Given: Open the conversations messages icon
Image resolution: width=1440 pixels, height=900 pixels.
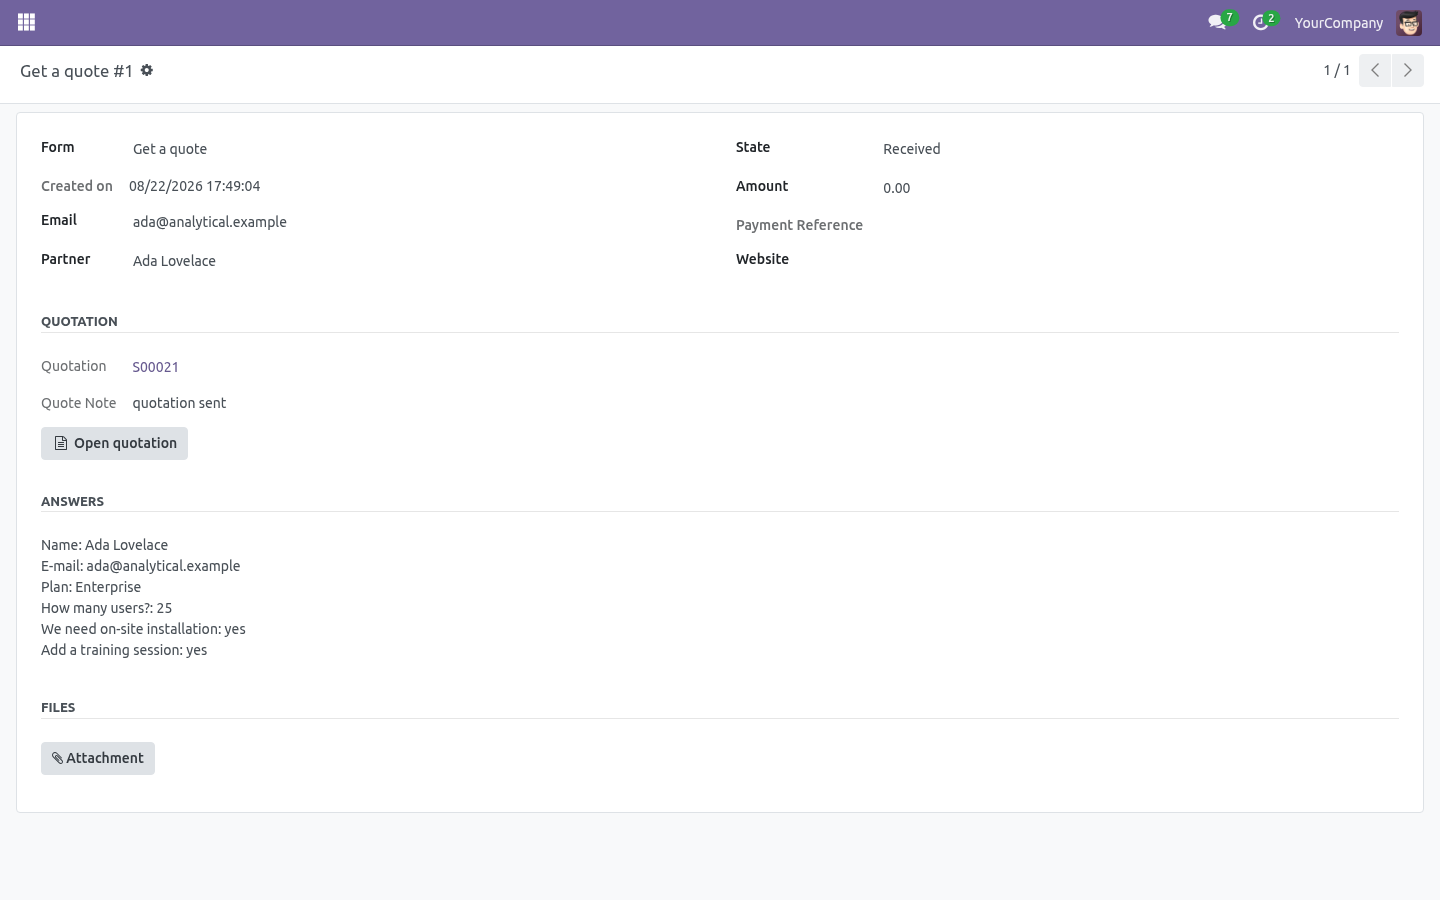Looking at the screenshot, I should (x=1217, y=22).
